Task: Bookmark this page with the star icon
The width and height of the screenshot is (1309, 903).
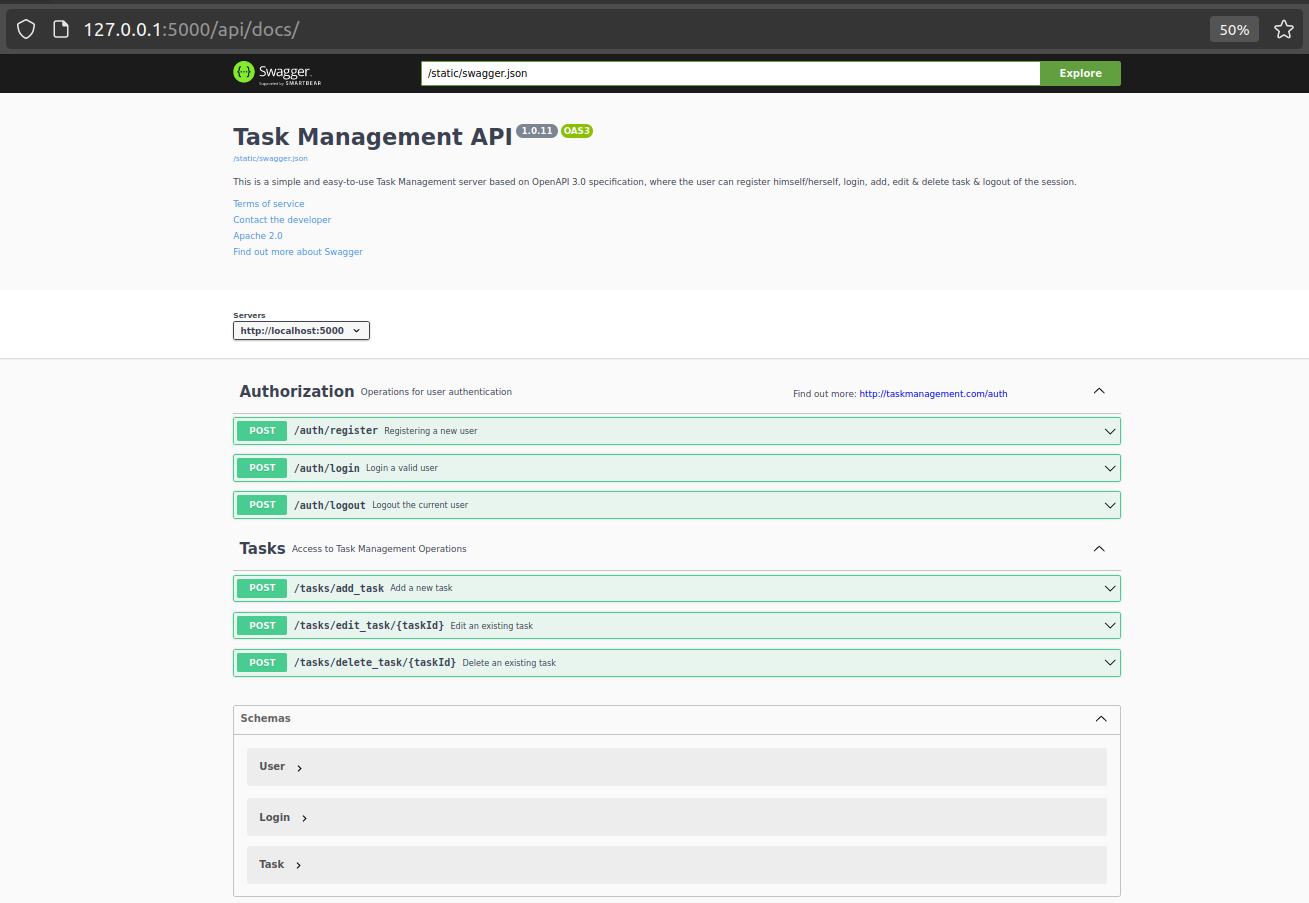Action: coord(1284,29)
